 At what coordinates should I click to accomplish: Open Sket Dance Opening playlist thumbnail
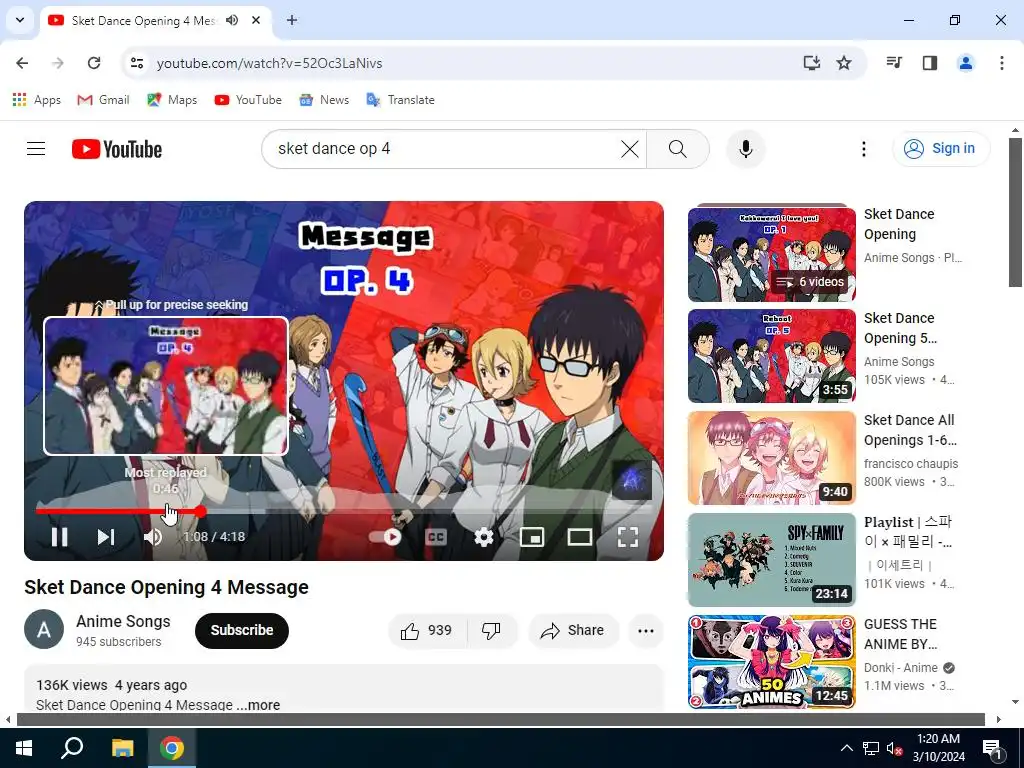click(772, 253)
